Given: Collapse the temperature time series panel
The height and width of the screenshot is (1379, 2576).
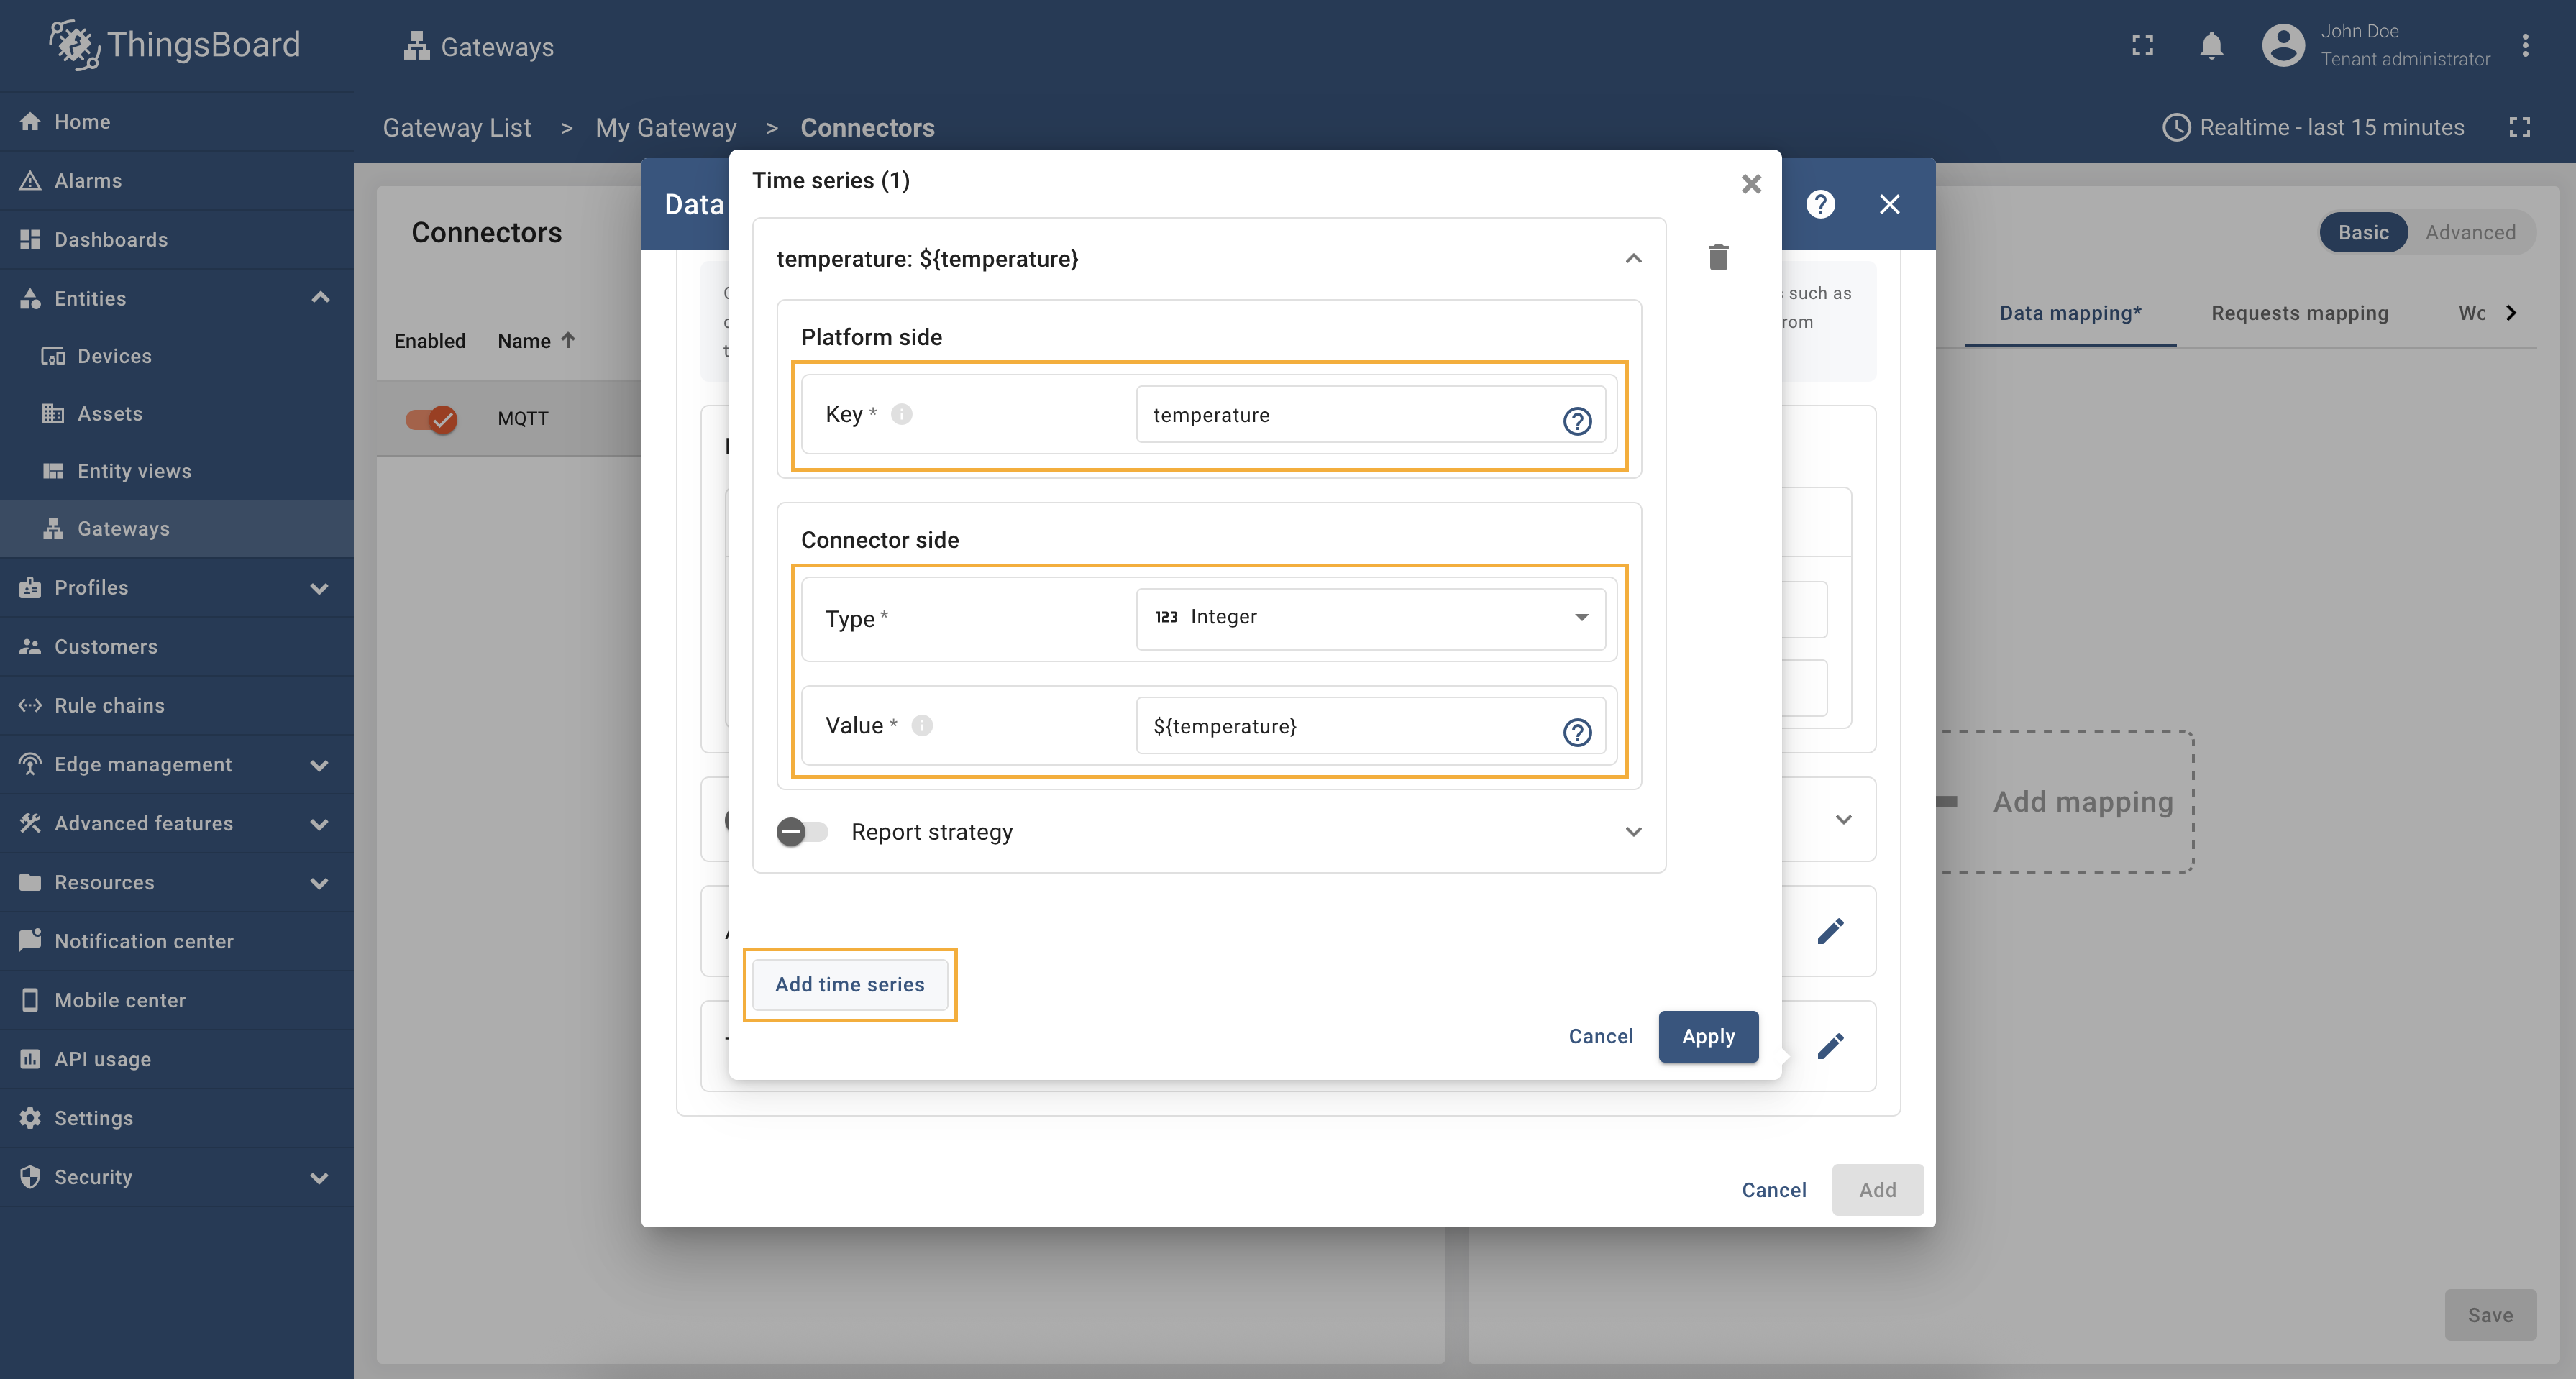Looking at the screenshot, I should 1633,259.
